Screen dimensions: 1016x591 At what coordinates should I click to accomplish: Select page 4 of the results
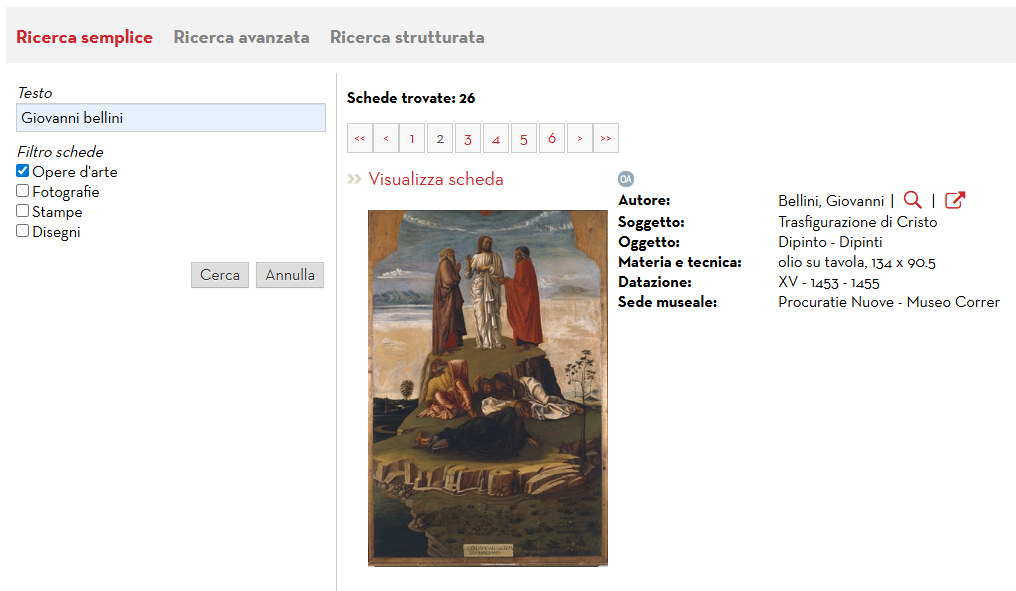(x=496, y=138)
